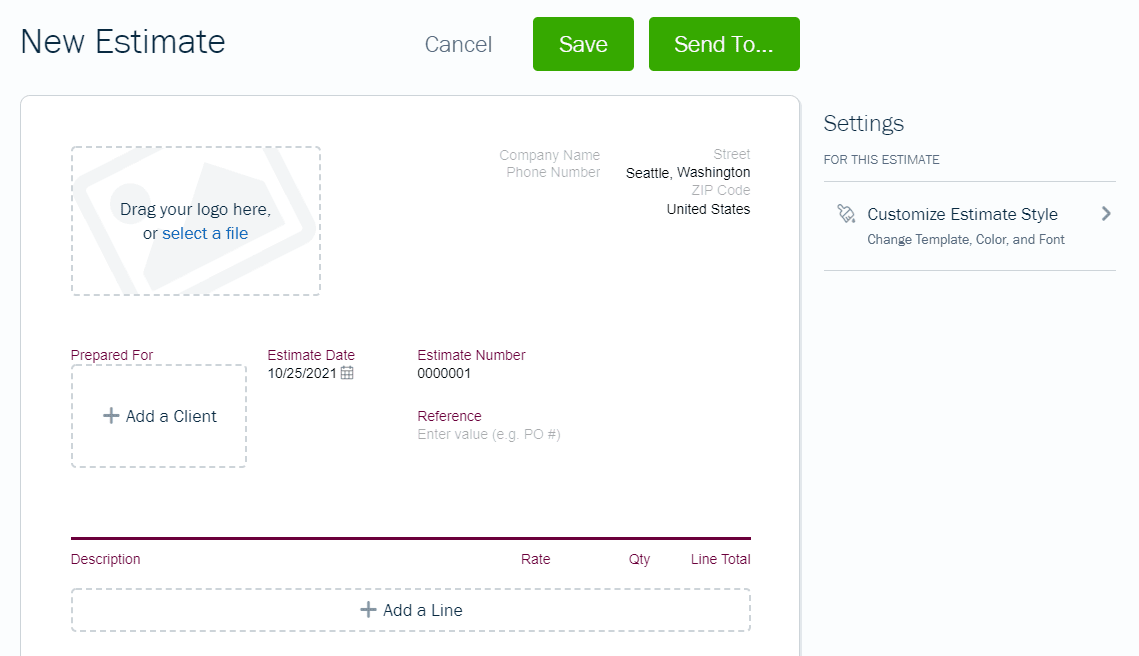
Task: Click the Company Name field
Action: (549, 155)
